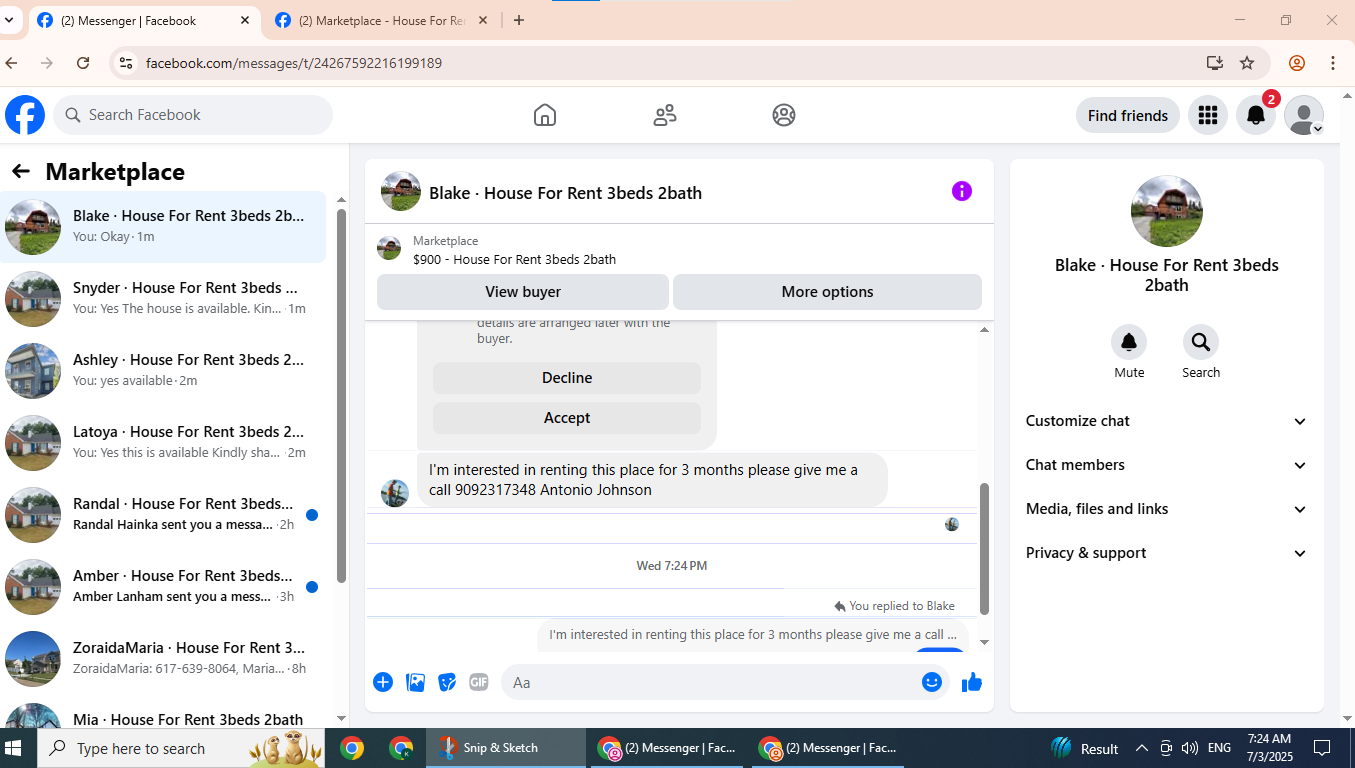This screenshot has width=1355, height=768.
Task: Open the Latoya conversation
Action: pos(163,442)
